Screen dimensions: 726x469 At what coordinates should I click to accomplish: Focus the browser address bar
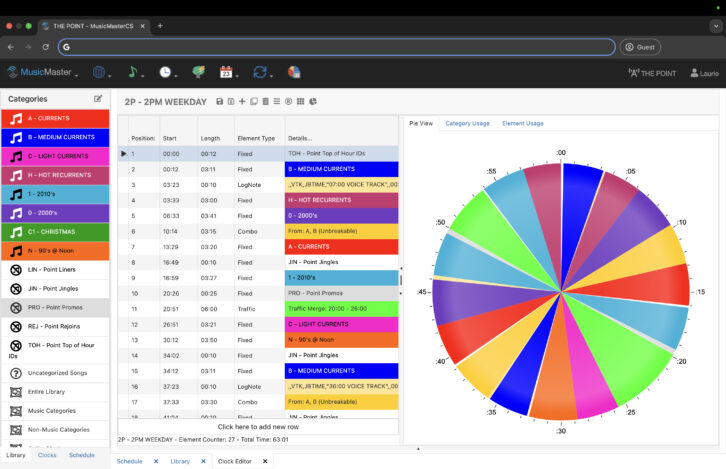[337, 47]
